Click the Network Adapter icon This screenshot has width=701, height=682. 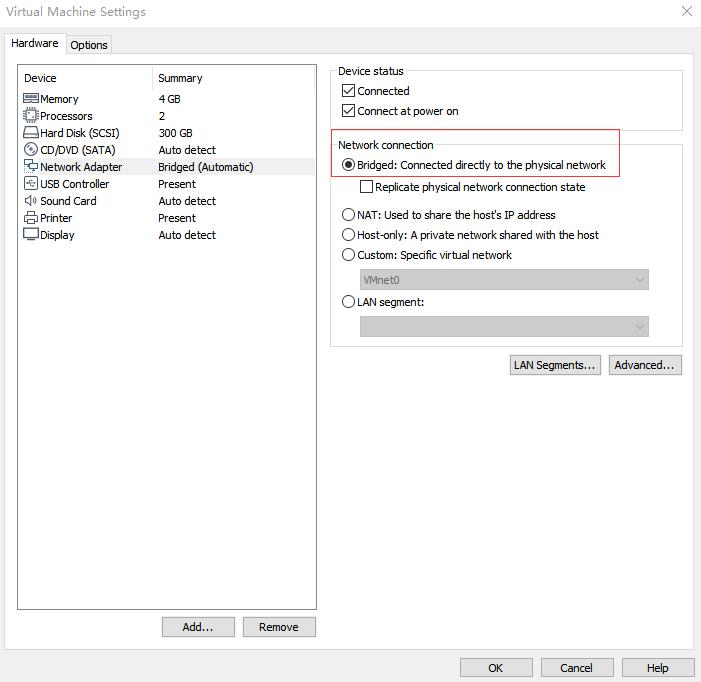tap(30, 166)
